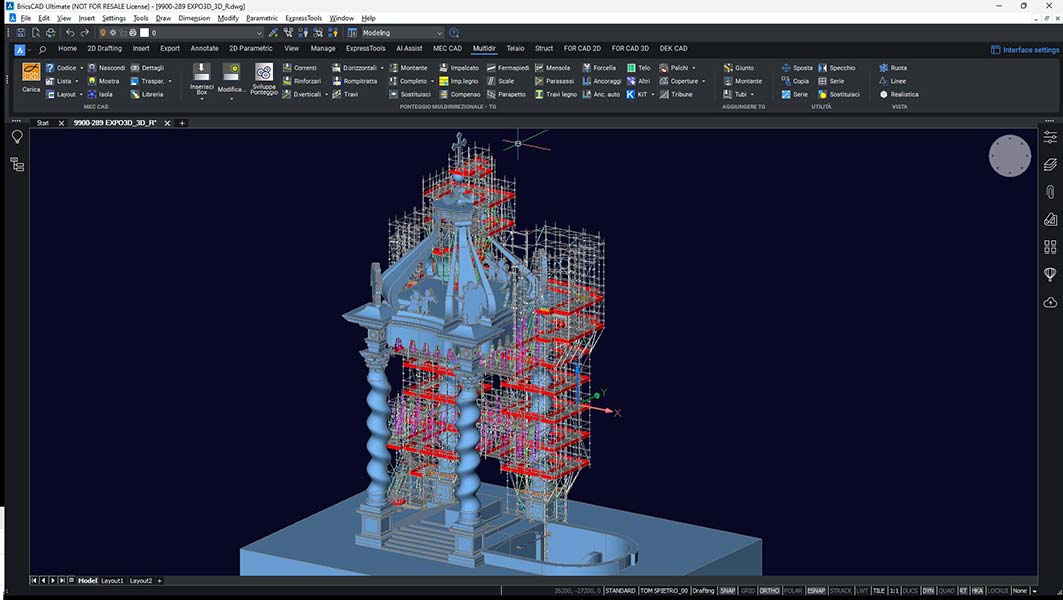Switch to the Multidir ribbon tab

[483, 48]
